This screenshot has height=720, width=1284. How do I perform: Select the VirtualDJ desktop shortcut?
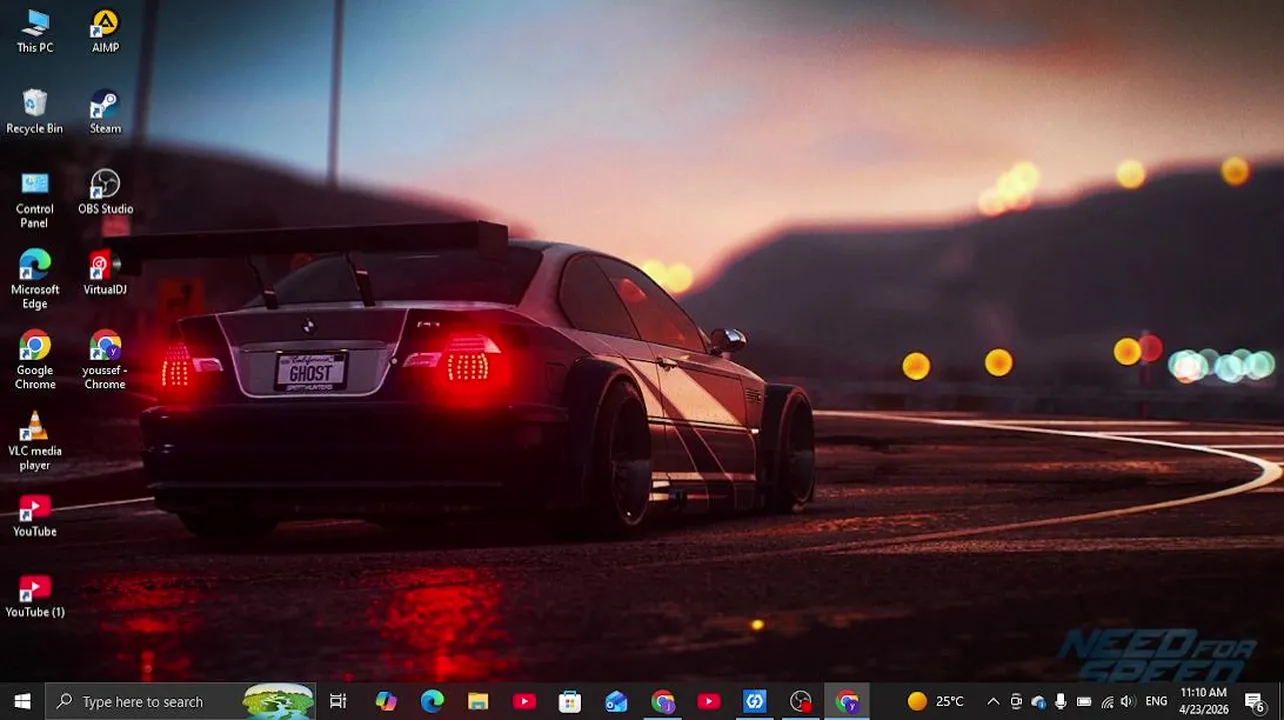pos(105,273)
